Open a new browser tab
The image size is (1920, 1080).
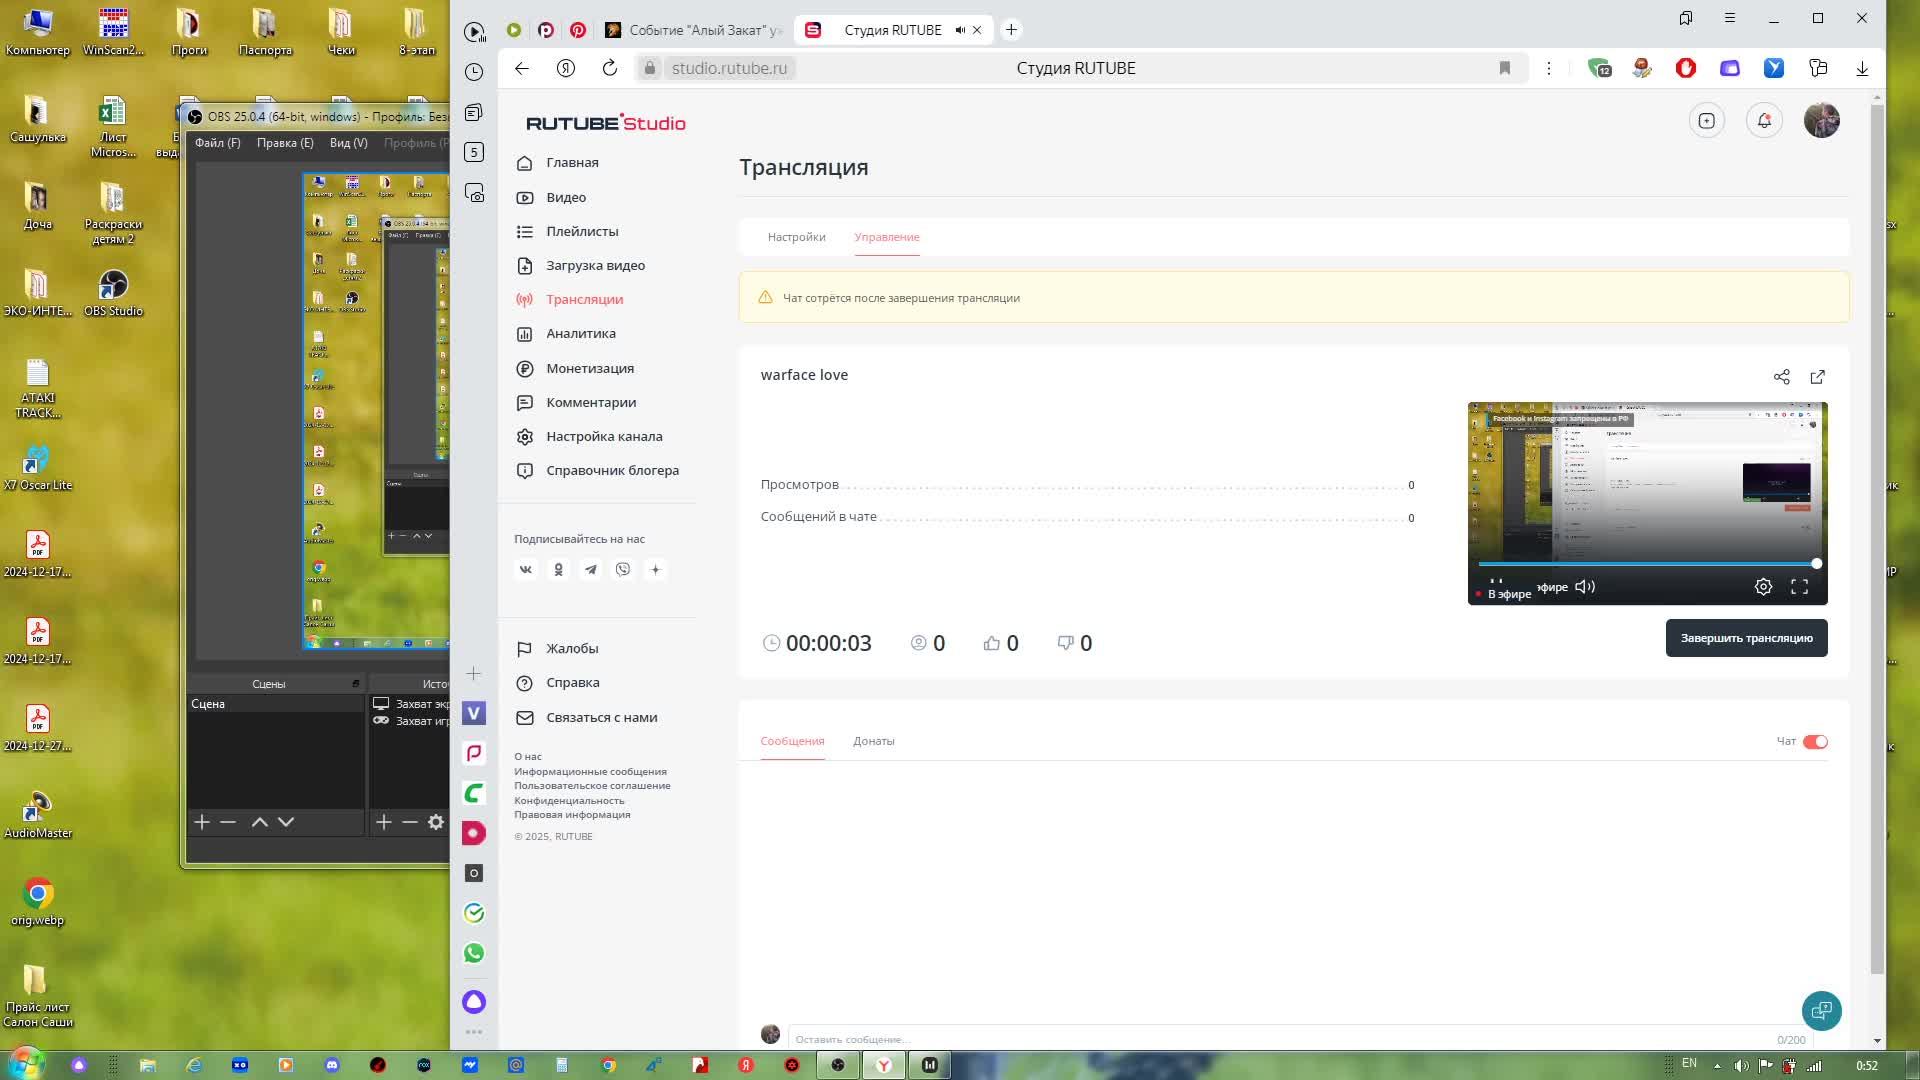1011,30
